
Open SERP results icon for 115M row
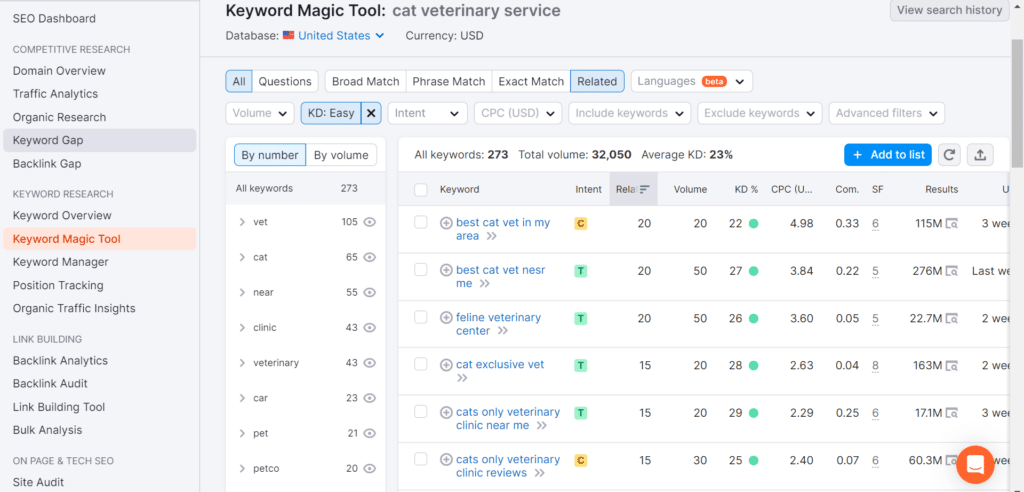coord(952,224)
